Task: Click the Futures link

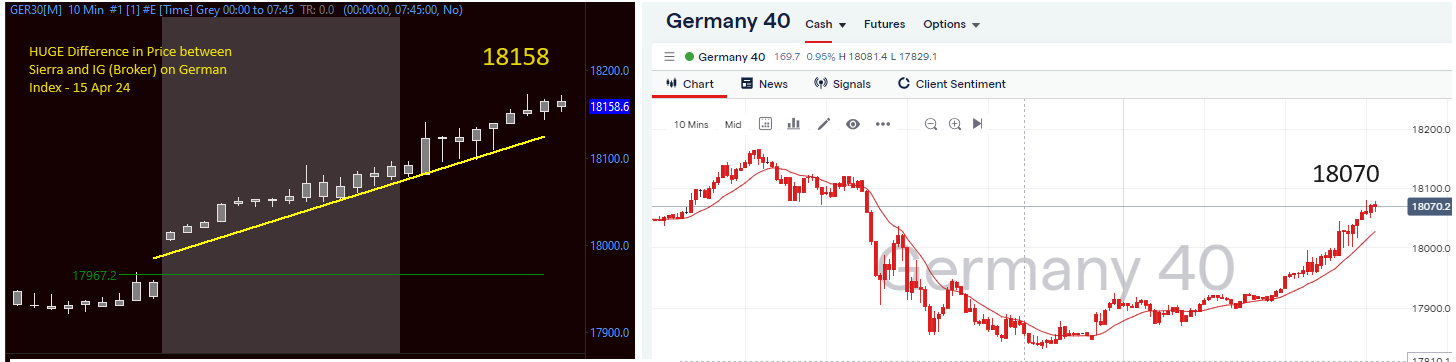Action: (x=884, y=24)
